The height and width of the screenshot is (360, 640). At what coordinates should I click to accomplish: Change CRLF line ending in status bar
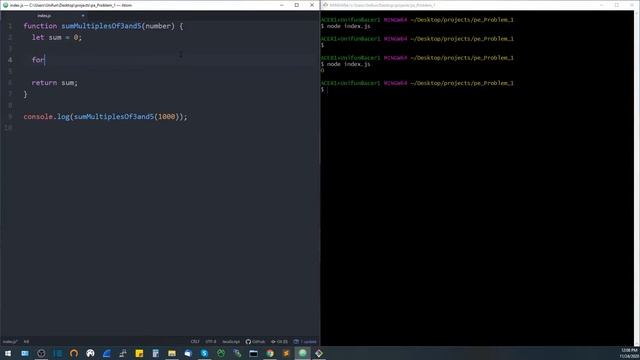pos(195,342)
